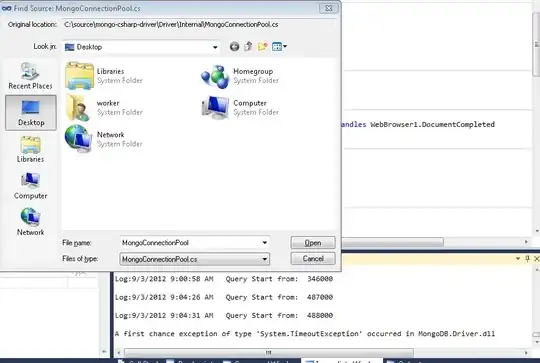Go back using the dialog's back arrow icon
Screen dimensions: 540x363
click(234, 46)
